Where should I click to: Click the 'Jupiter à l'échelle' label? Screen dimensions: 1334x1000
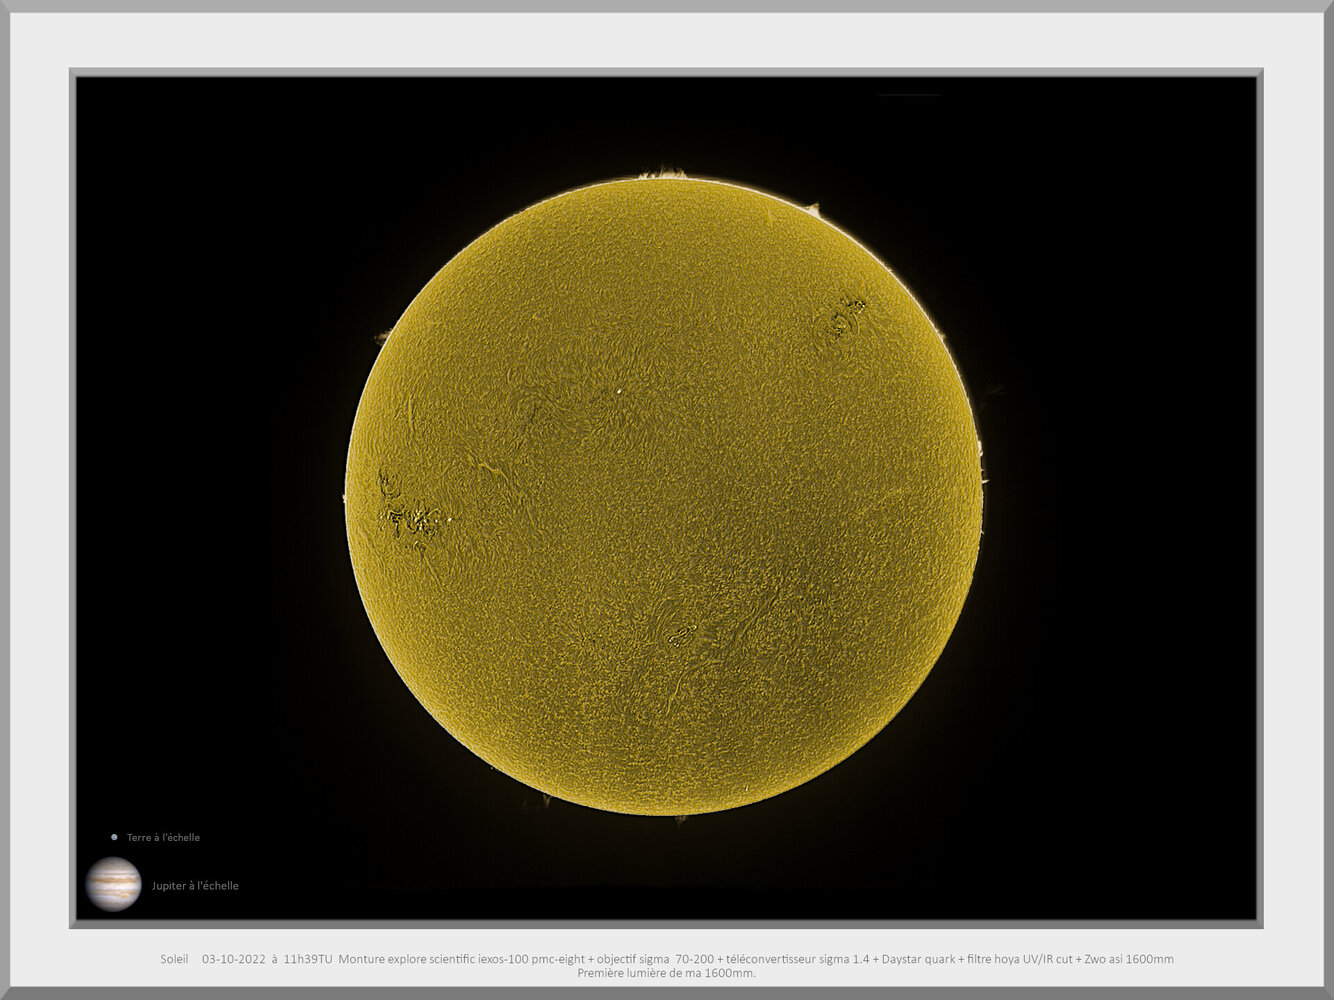click(x=195, y=885)
